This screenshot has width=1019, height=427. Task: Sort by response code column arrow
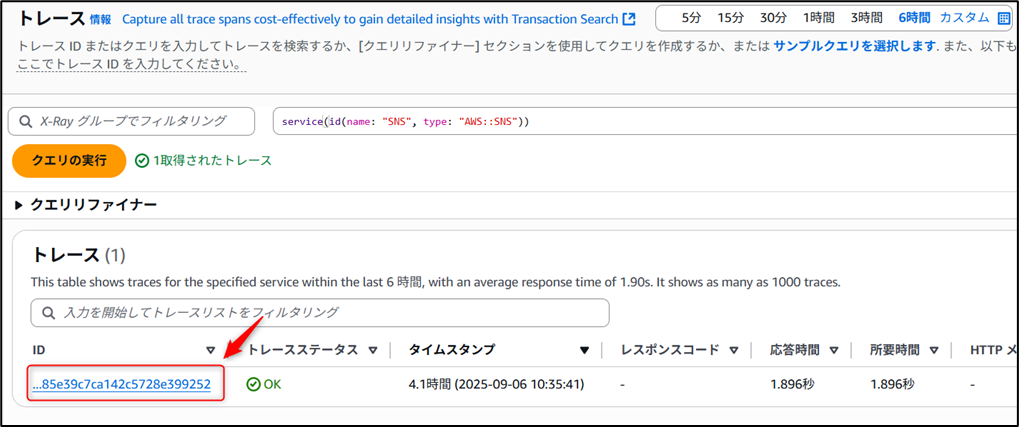pyautogui.click(x=733, y=350)
